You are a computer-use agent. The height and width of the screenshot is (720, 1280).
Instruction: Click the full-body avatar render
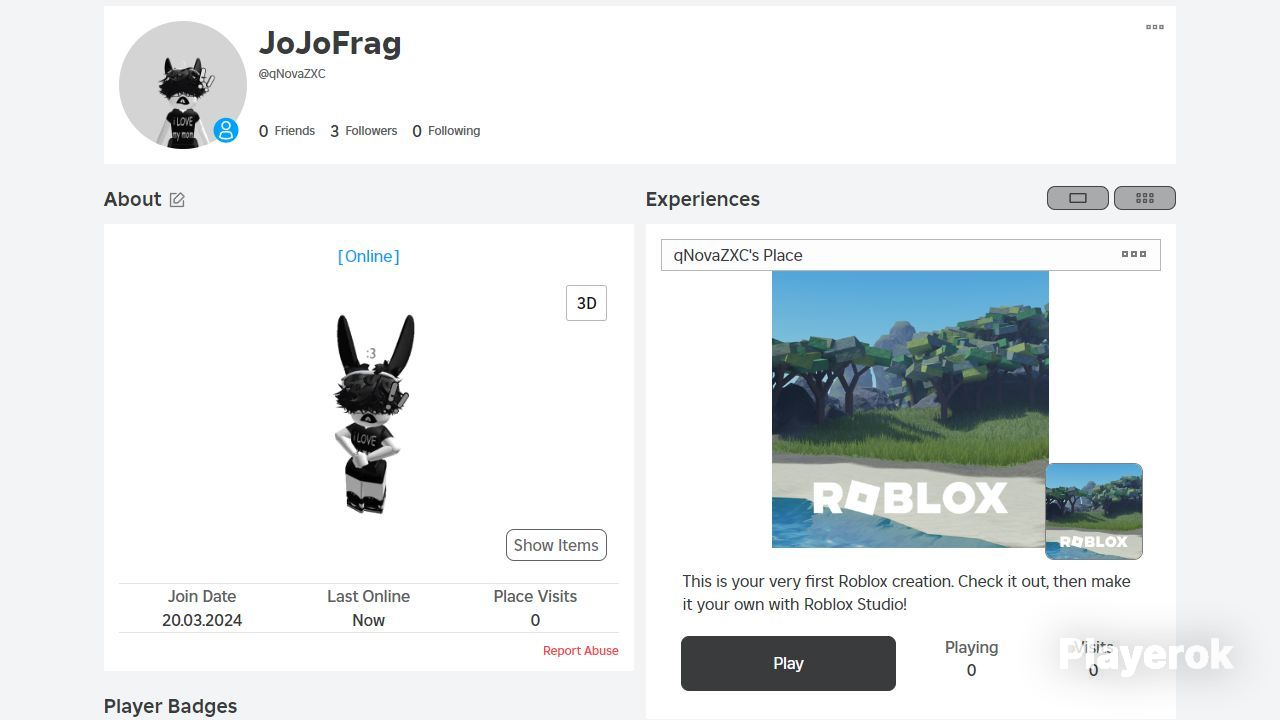tap(372, 414)
